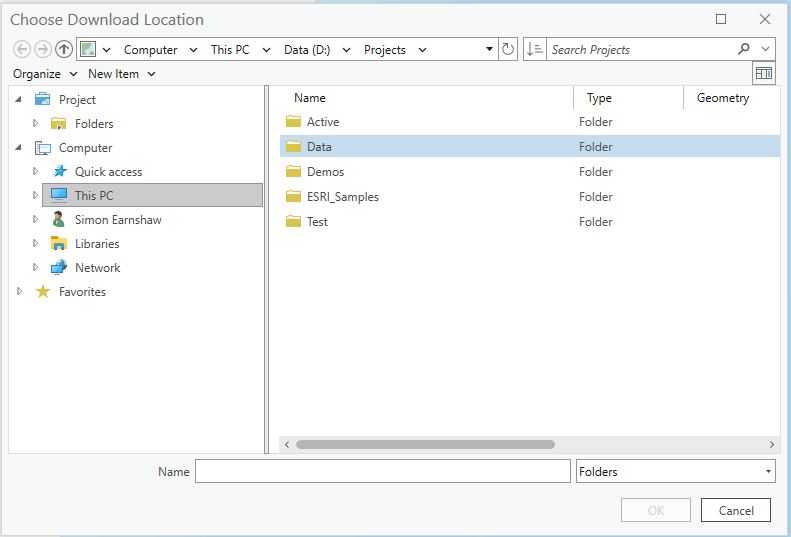The width and height of the screenshot is (791, 537).
Task: Click the Simon Earnshaw user icon
Action: pyautogui.click(x=59, y=219)
